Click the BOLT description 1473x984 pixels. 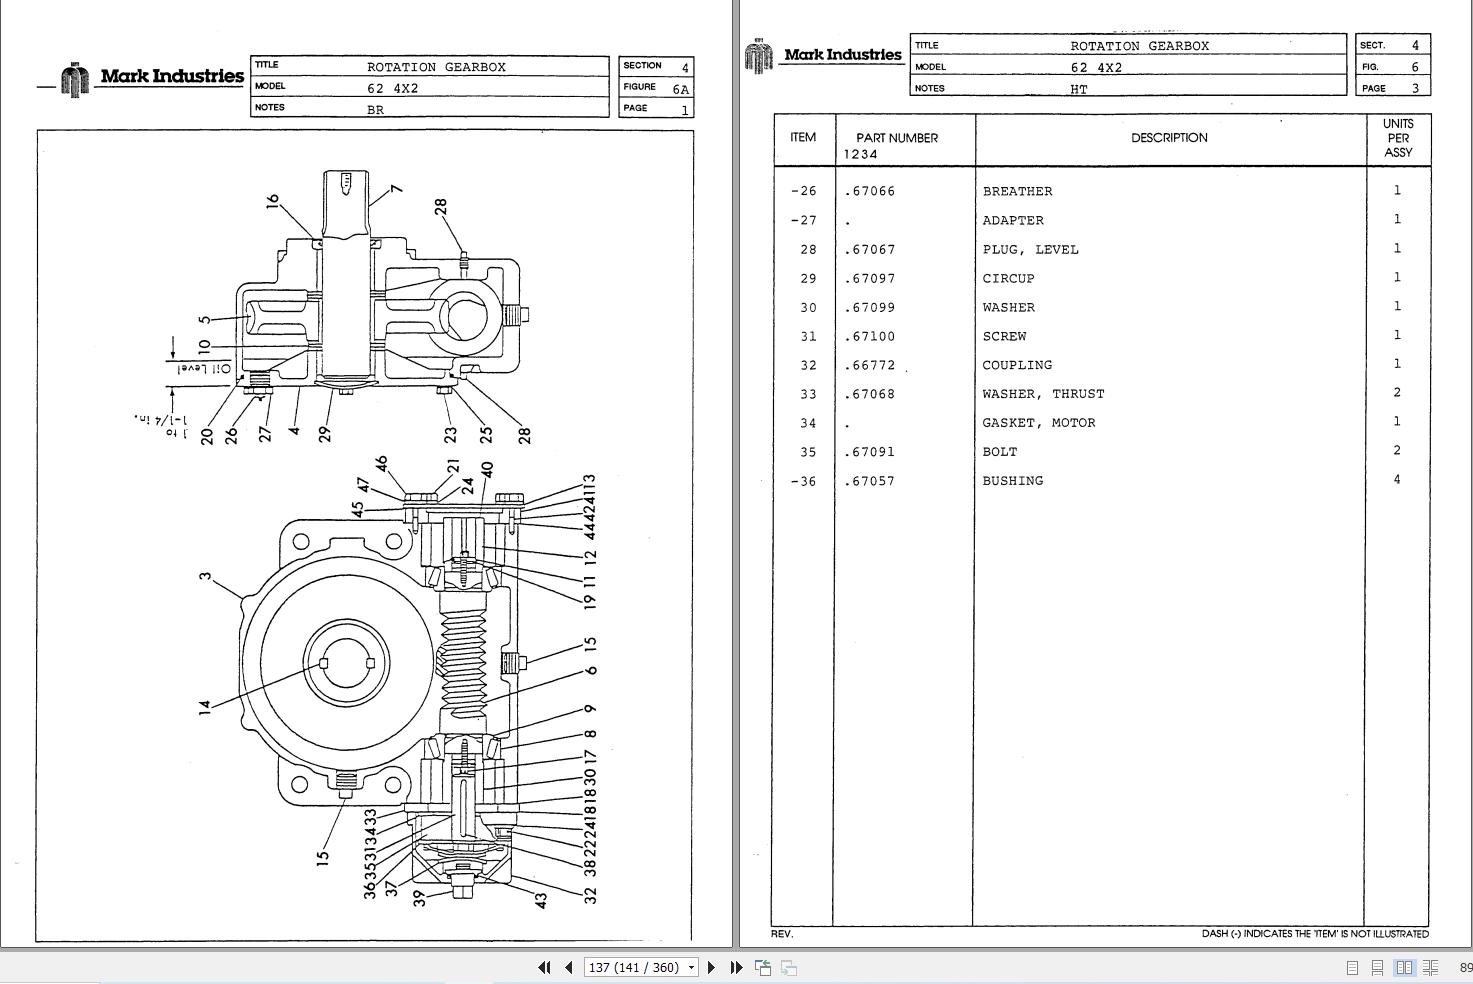(999, 452)
